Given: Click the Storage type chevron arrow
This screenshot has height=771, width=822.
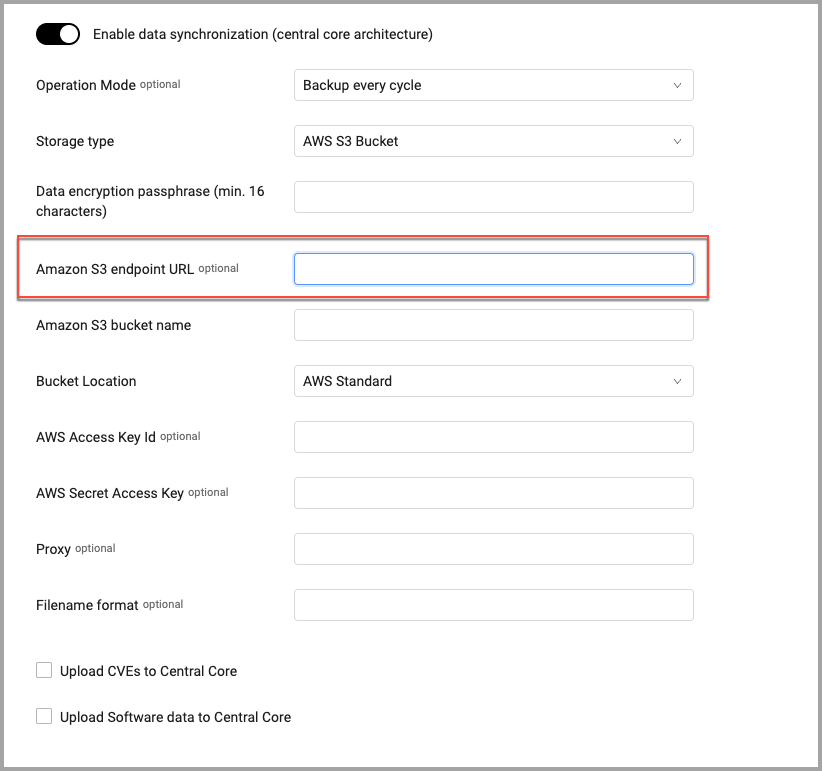Looking at the screenshot, I should (677, 142).
